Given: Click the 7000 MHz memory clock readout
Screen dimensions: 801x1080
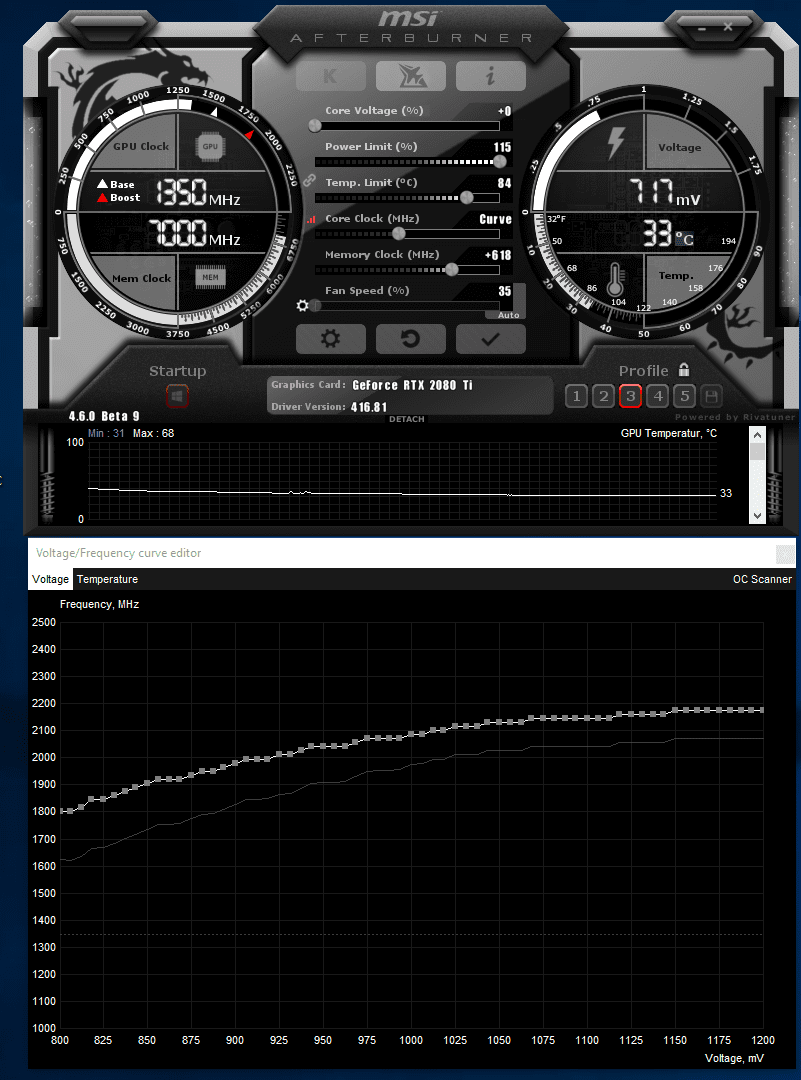Looking at the screenshot, I should [195, 233].
